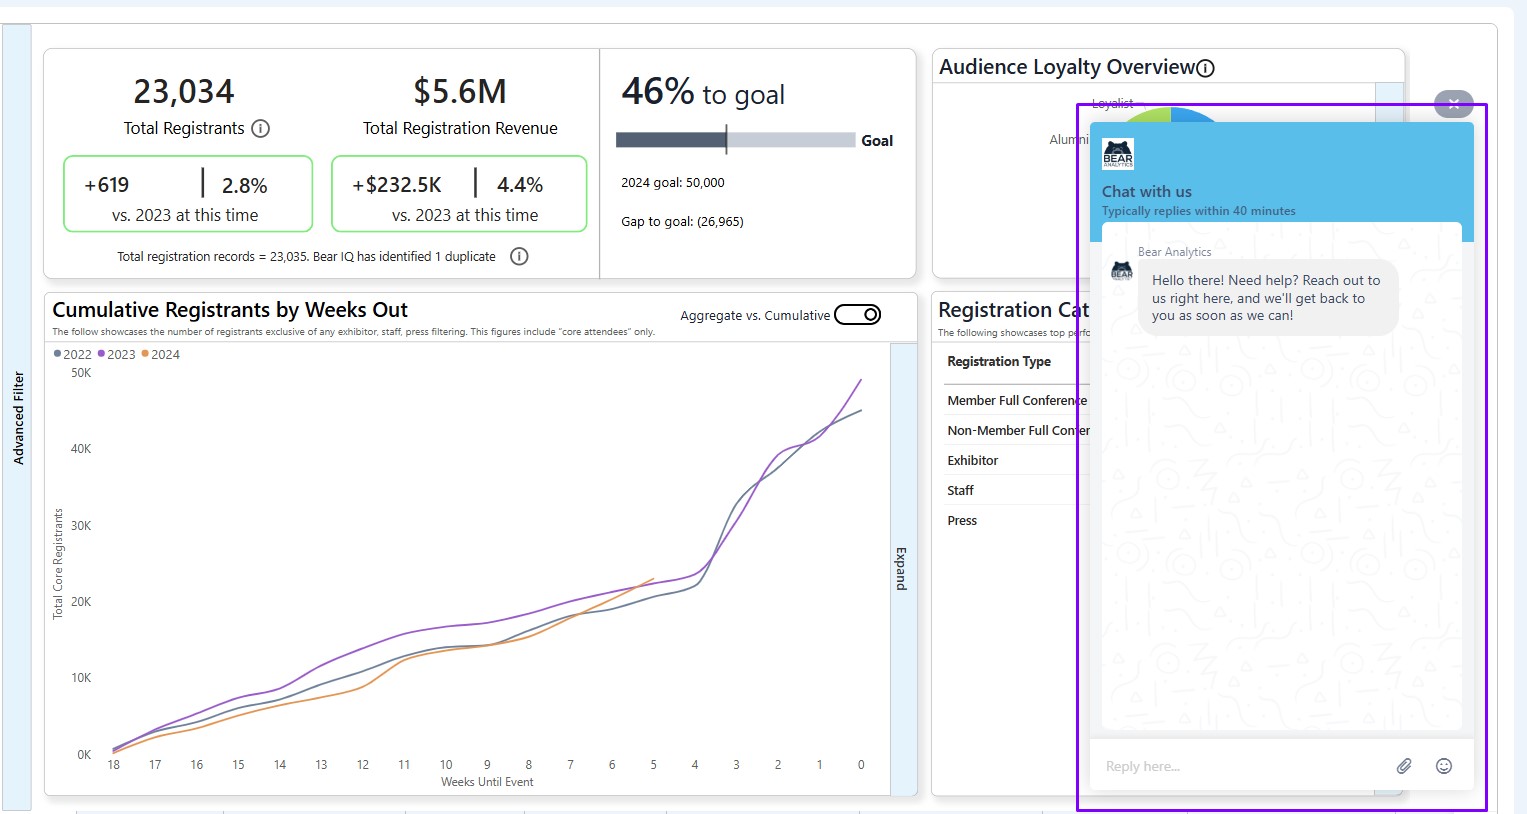Close the chat widget with X button
Viewport: 1527px width, 814px height.
1453,103
